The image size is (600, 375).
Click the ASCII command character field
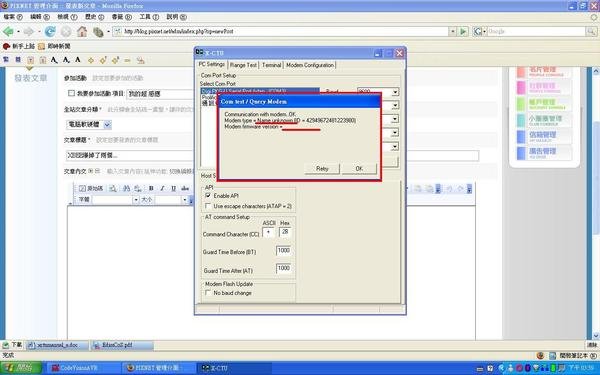pos(268,232)
